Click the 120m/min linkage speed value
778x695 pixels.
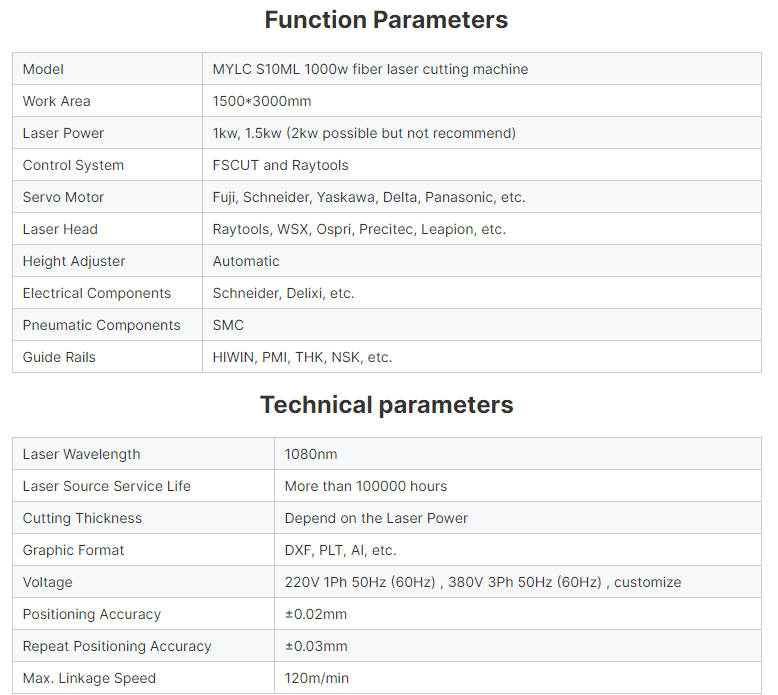click(317, 678)
